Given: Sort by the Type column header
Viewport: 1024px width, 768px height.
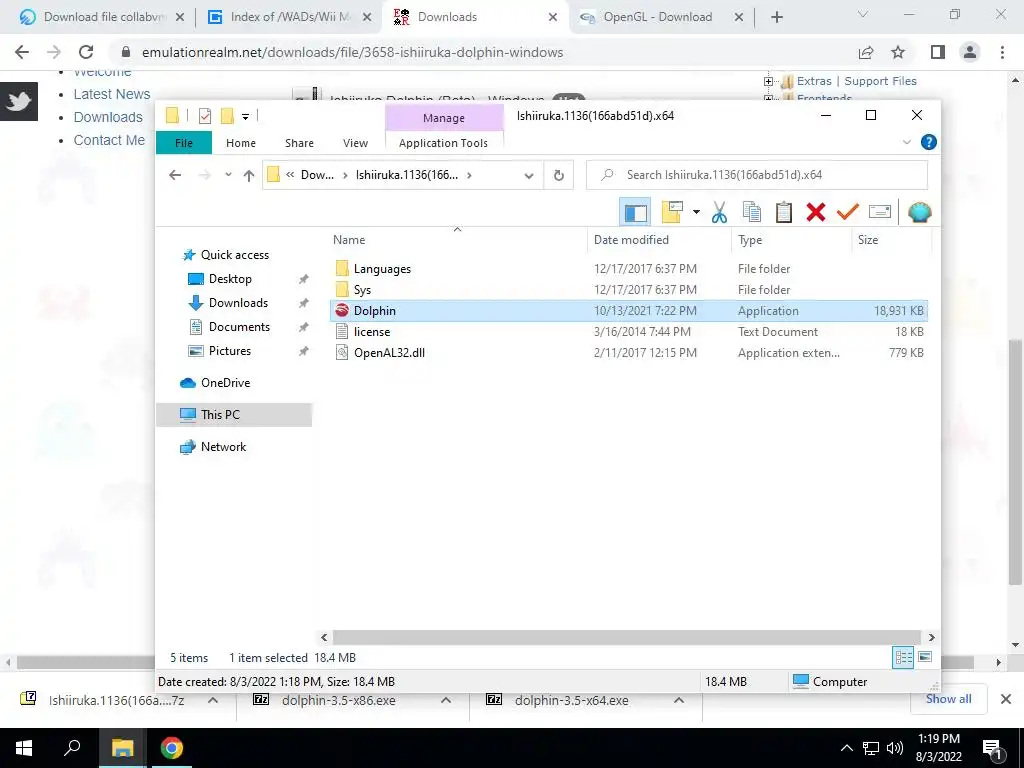Looking at the screenshot, I should 792,240.
